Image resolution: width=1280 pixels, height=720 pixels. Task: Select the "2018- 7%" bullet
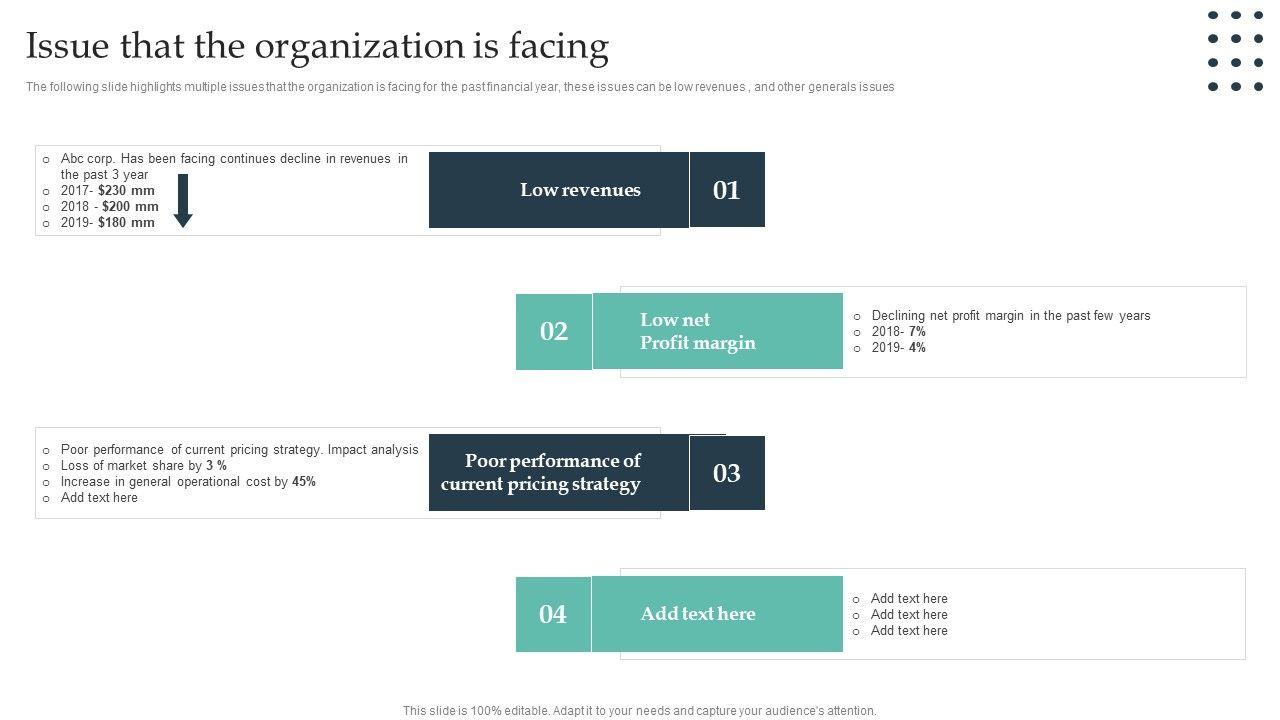pos(898,332)
